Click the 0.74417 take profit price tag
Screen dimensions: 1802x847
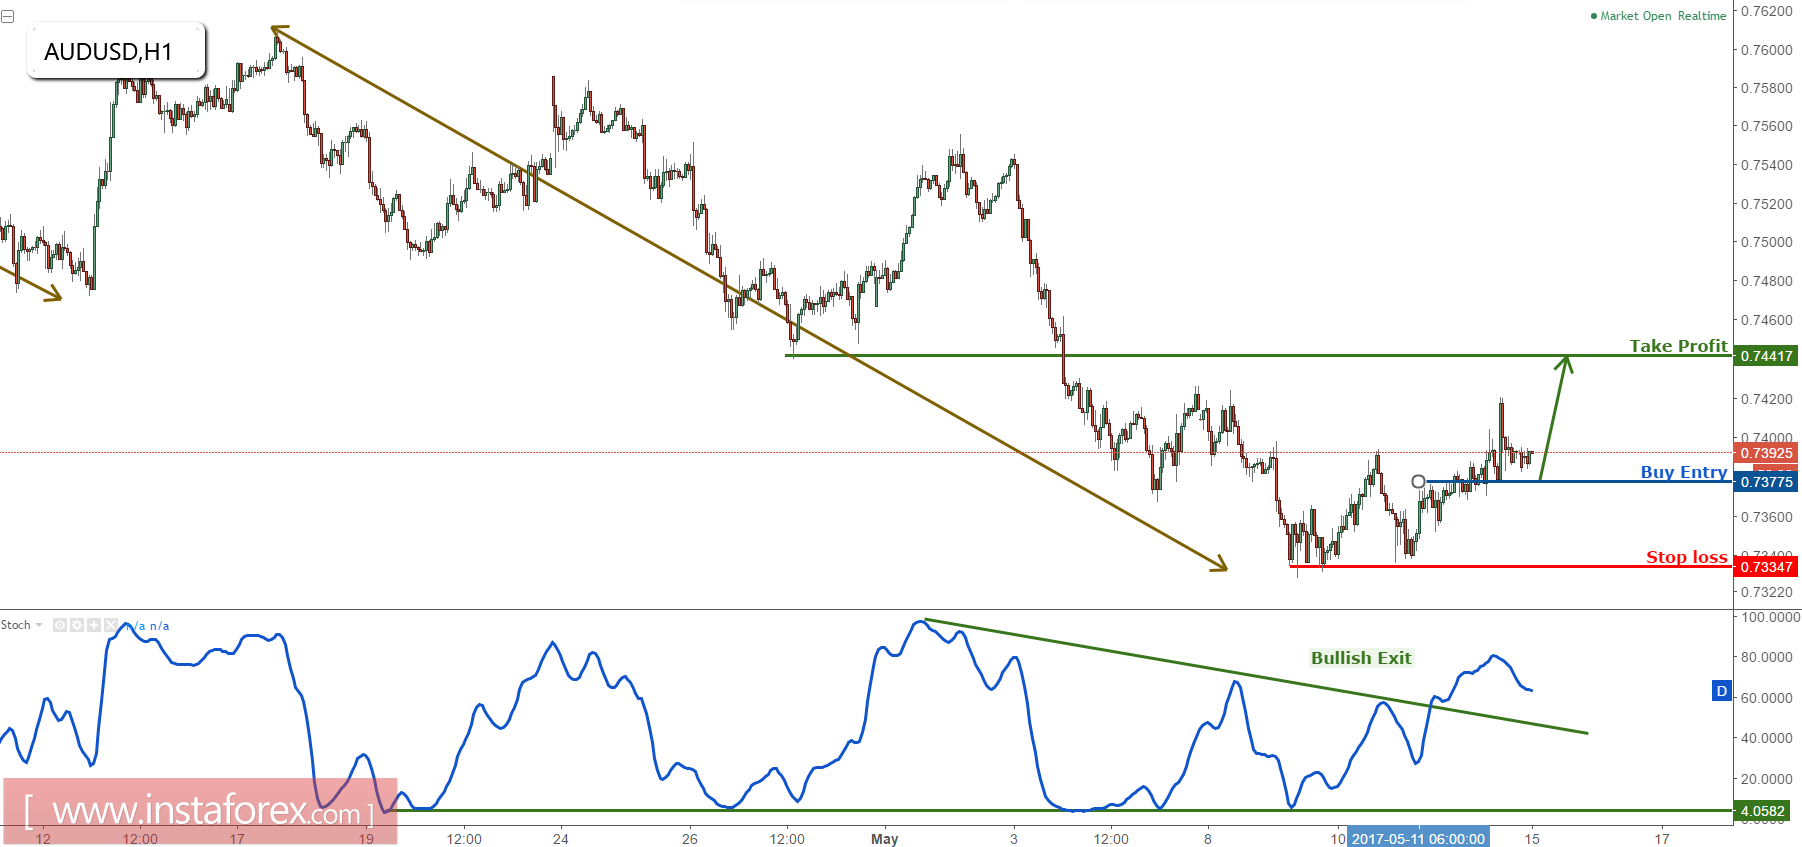click(x=1766, y=356)
